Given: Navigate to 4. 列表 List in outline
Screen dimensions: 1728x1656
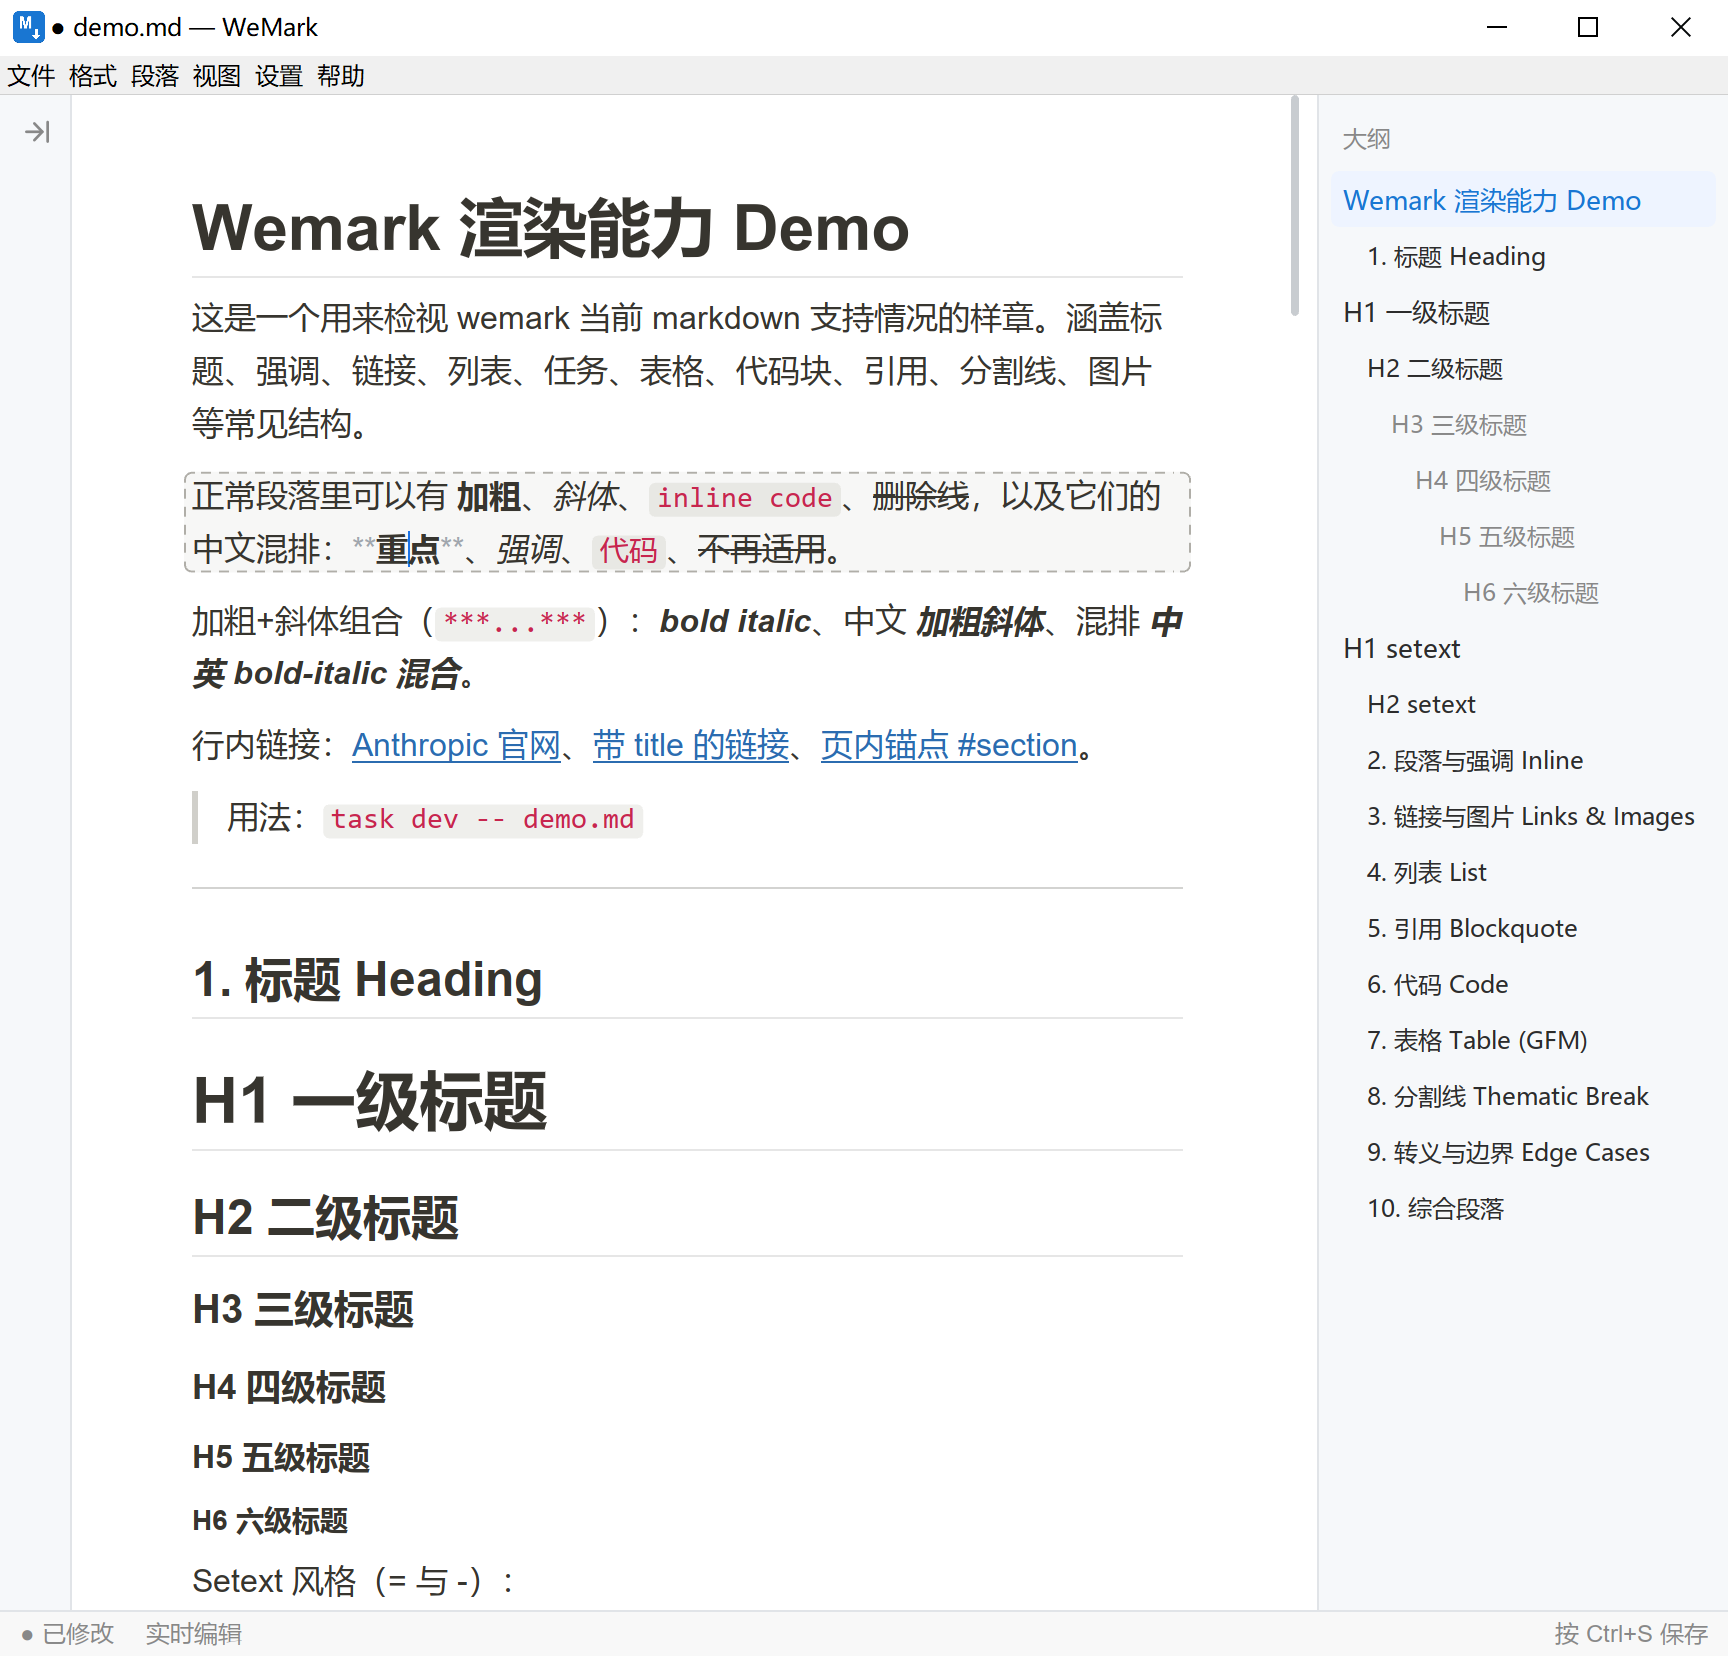Looking at the screenshot, I should 1523,873.
